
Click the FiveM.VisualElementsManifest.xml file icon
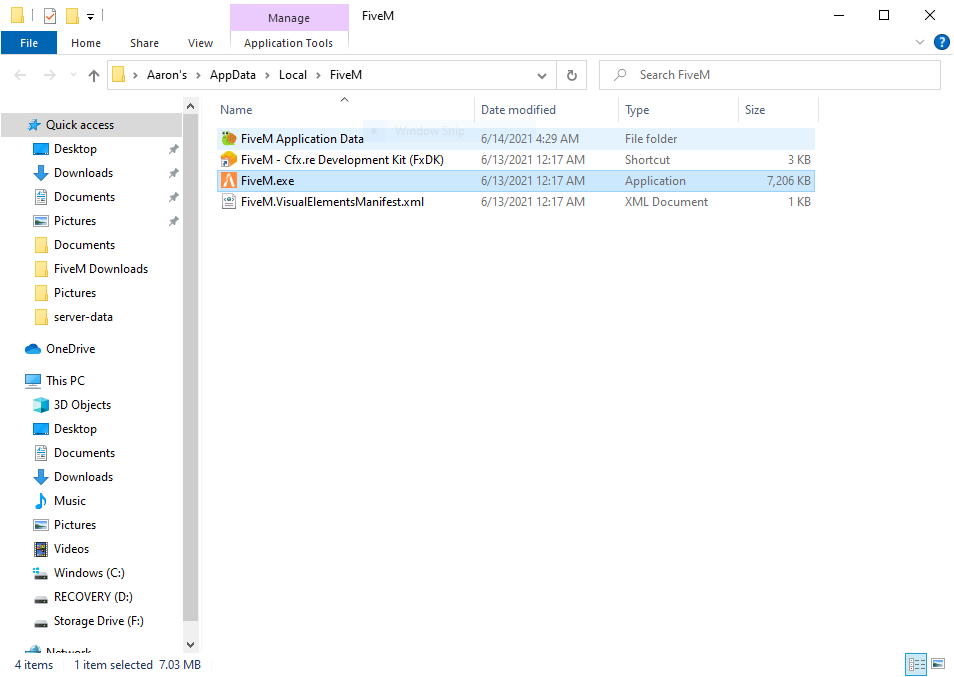pos(229,202)
